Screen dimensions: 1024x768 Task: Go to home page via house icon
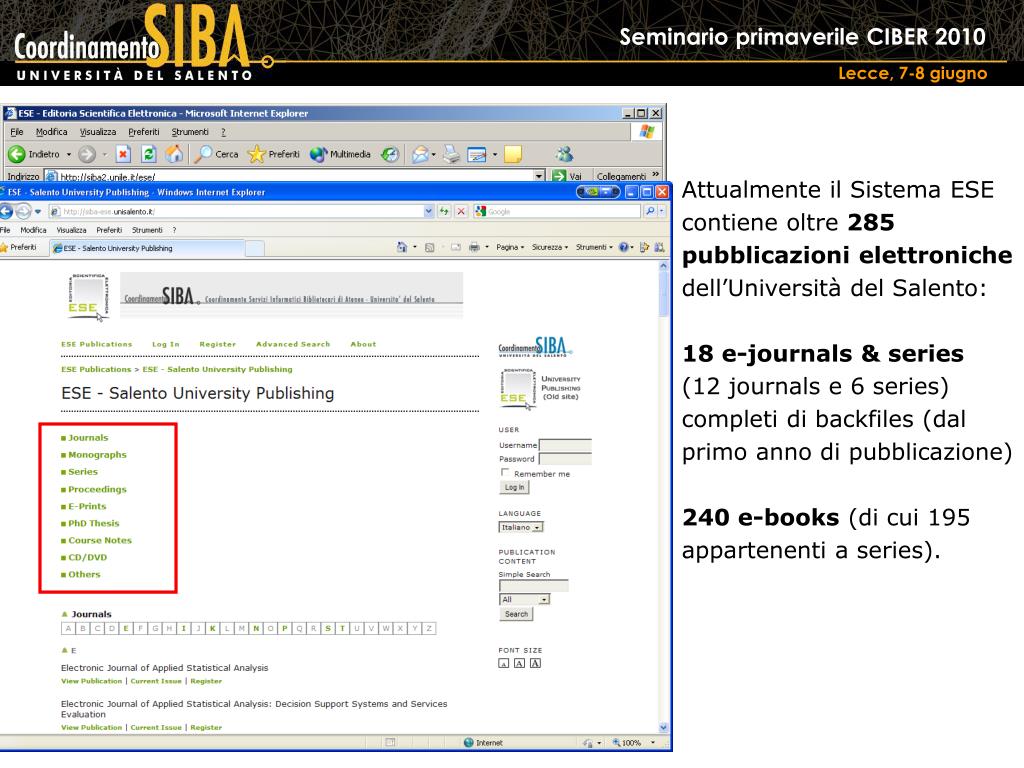174,154
